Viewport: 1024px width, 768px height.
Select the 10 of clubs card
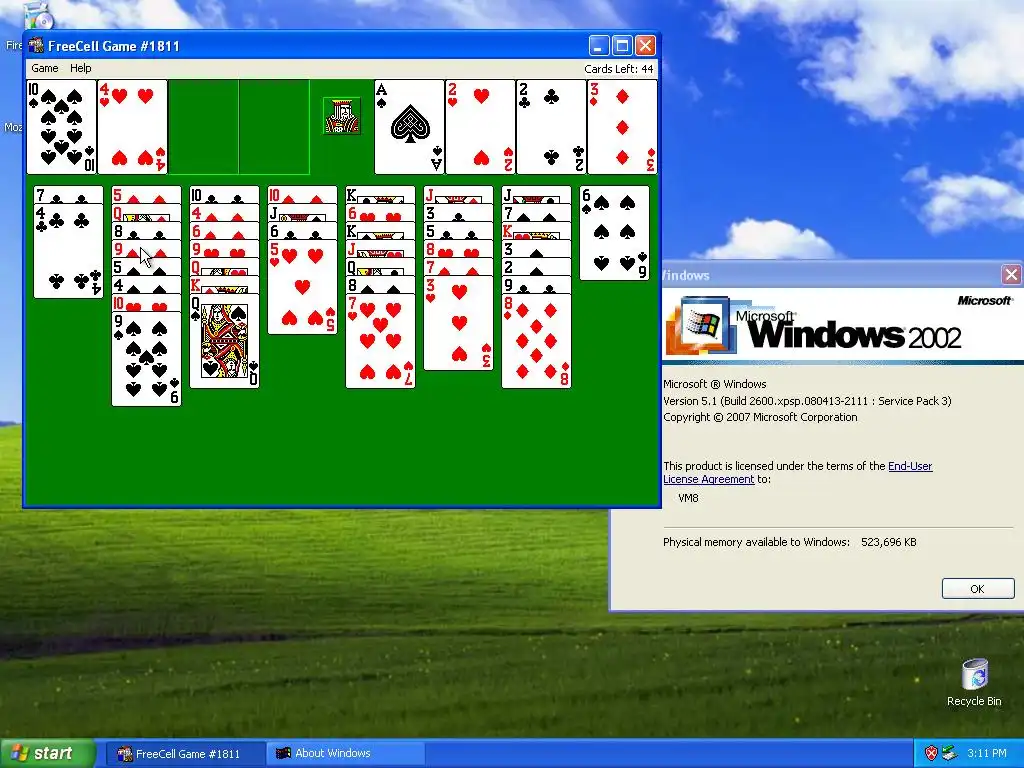224,195
